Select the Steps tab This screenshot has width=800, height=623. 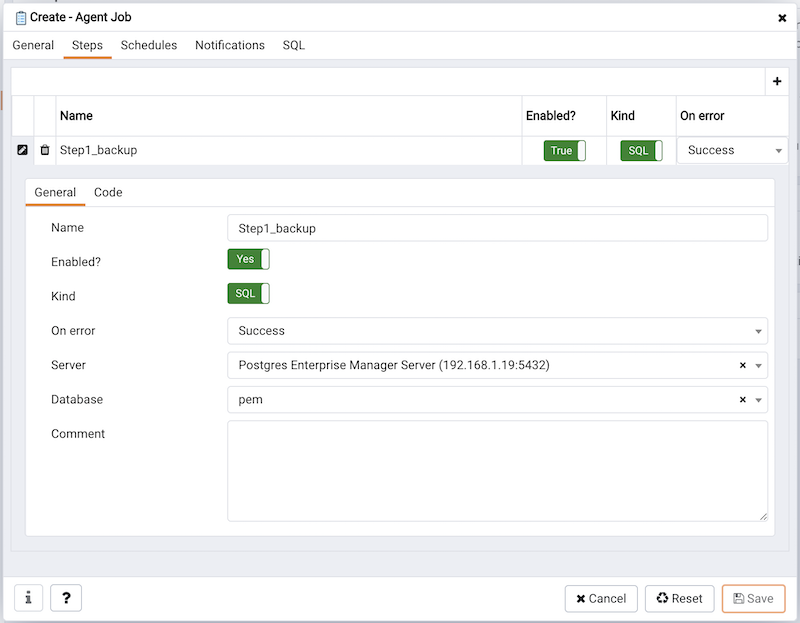[87, 45]
